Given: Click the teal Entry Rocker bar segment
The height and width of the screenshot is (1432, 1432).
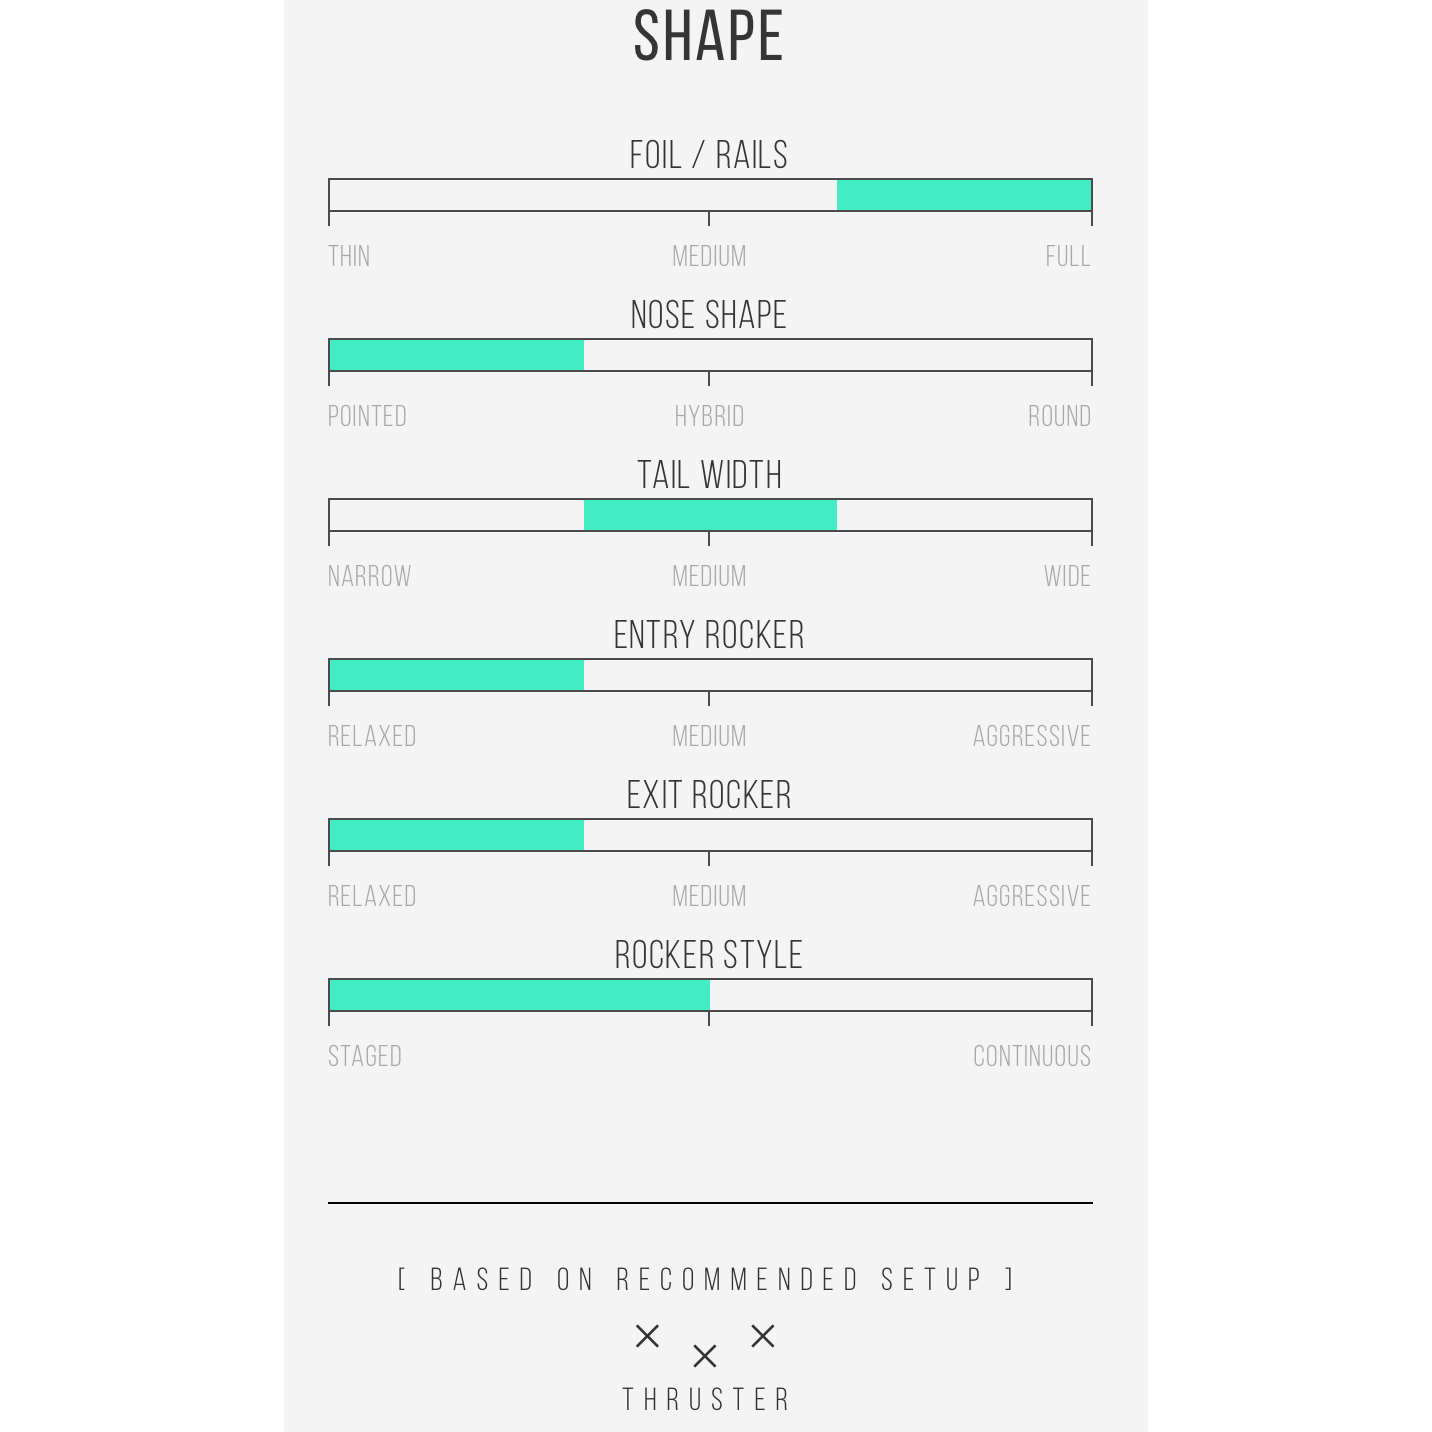Looking at the screenshot, I should pos(456,675).
